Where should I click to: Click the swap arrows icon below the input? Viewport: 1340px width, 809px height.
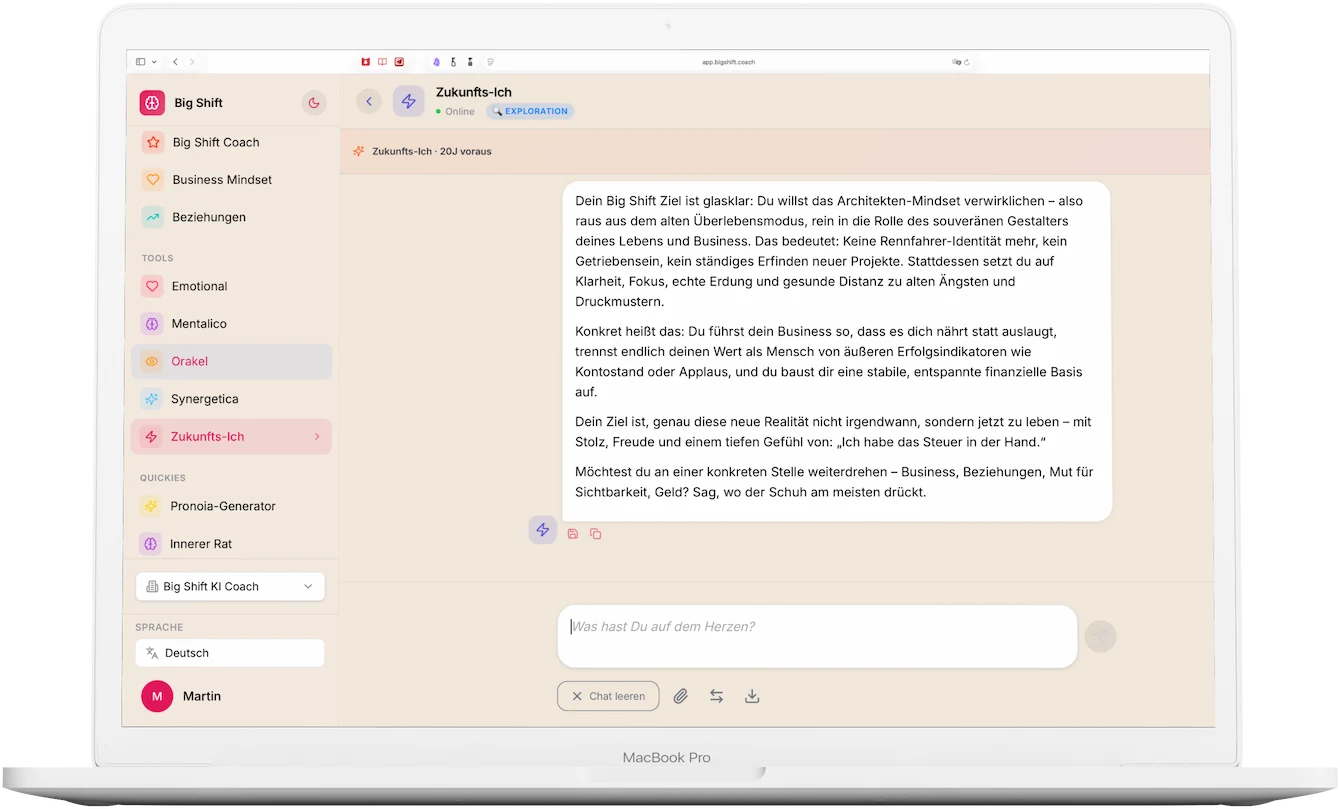716,696
